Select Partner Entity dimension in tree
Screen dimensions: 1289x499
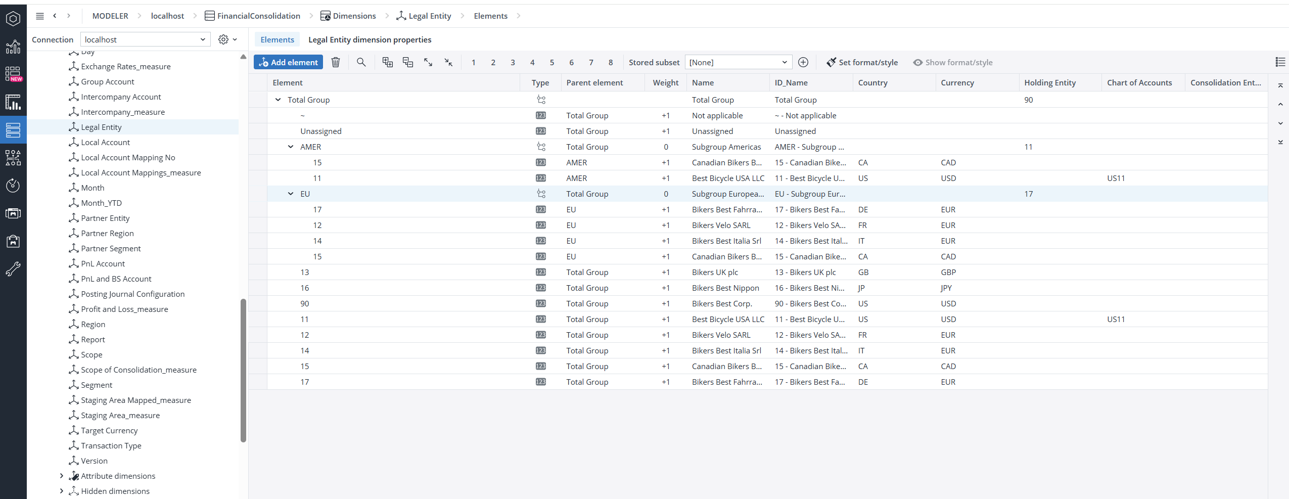point(105,218)
